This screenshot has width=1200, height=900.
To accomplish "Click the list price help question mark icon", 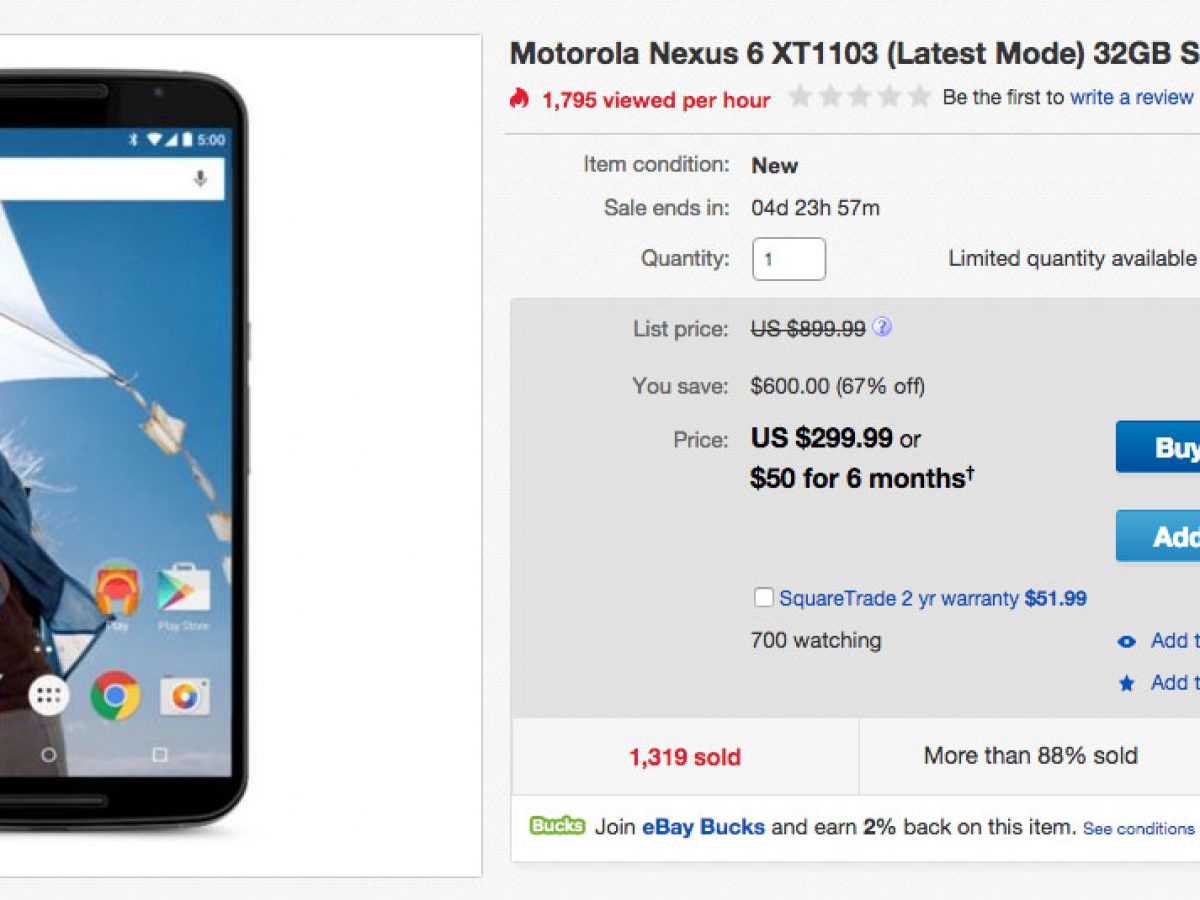I will click(882, 327).
